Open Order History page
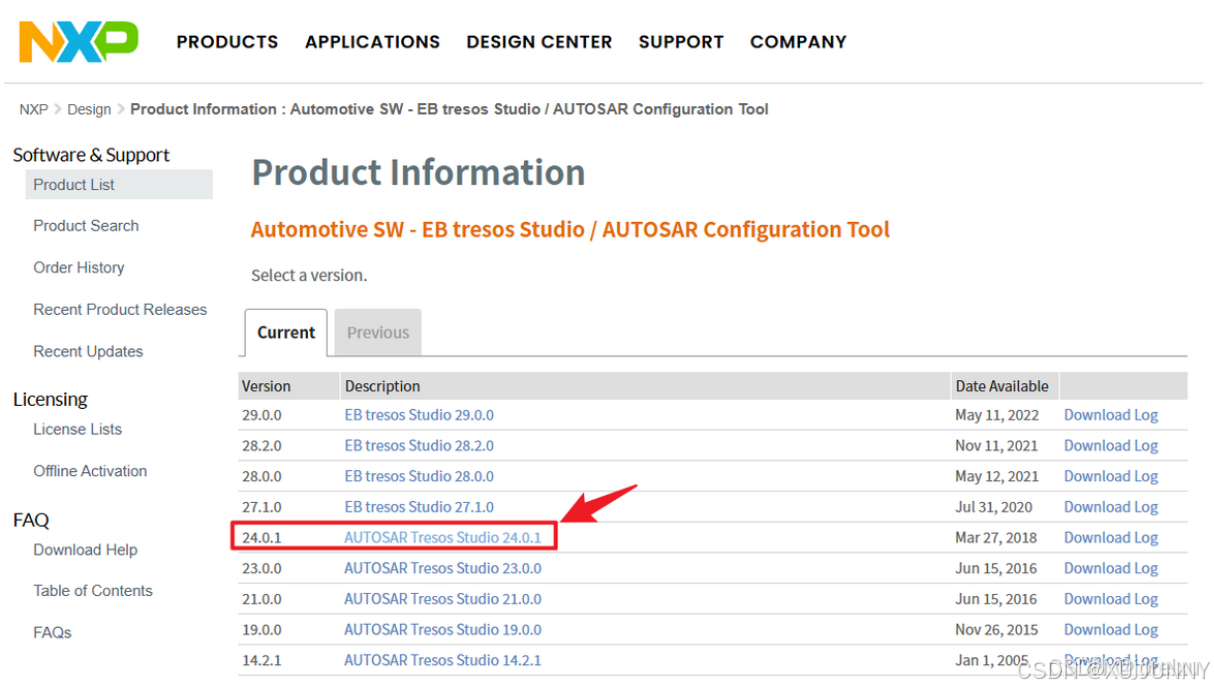 click(79, 268)
